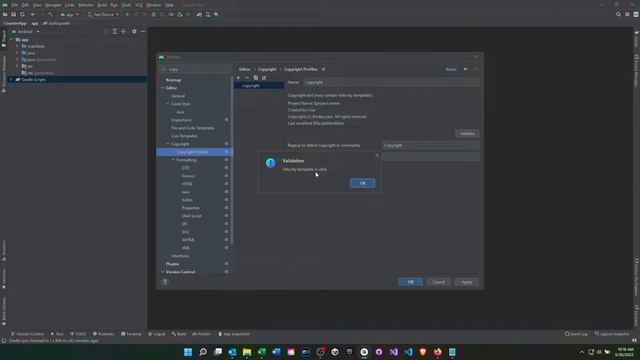Click the blue OK button in Settings footer

click(411, 282)
